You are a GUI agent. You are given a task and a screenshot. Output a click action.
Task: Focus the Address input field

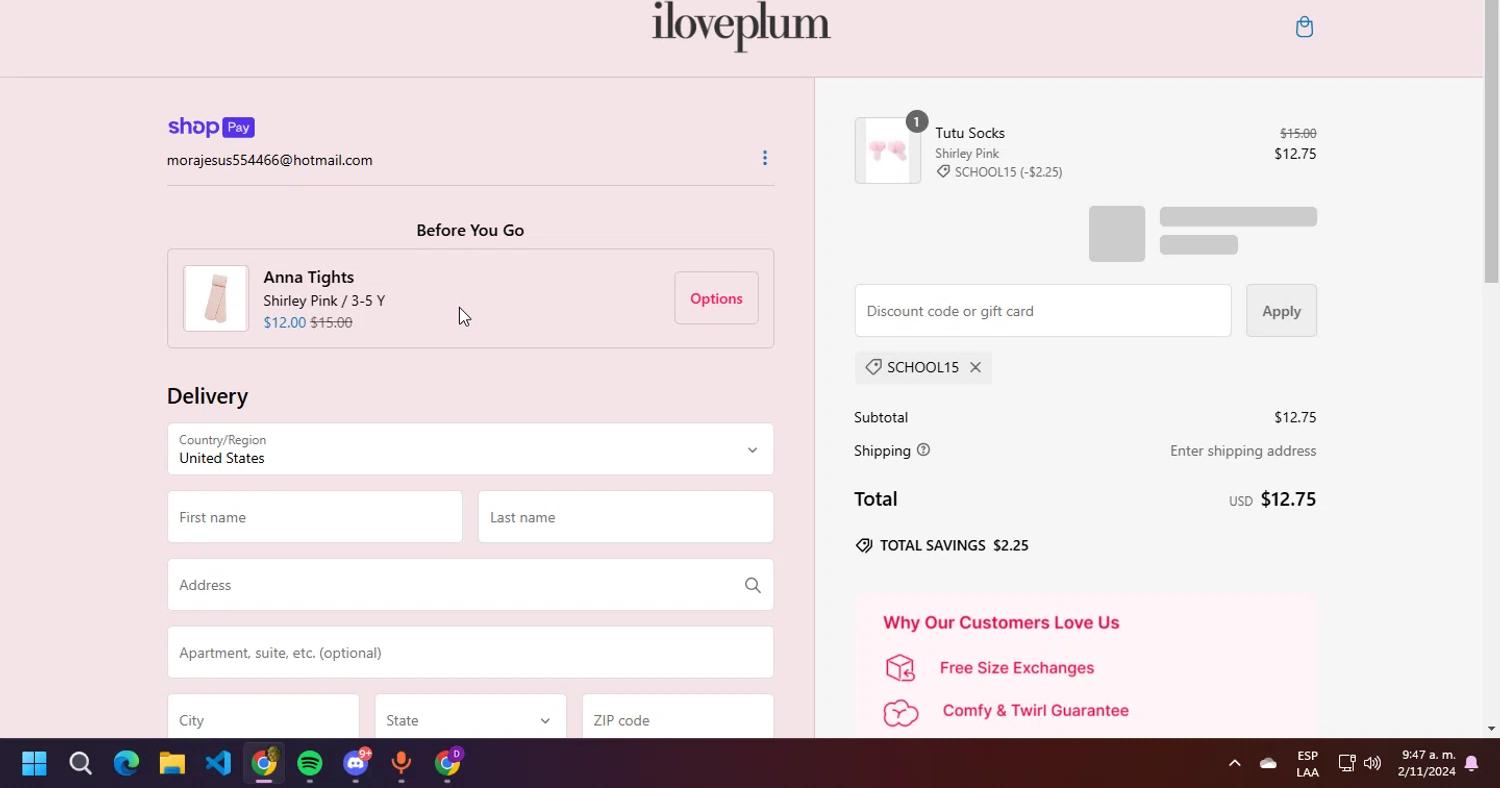coord(470,585)
